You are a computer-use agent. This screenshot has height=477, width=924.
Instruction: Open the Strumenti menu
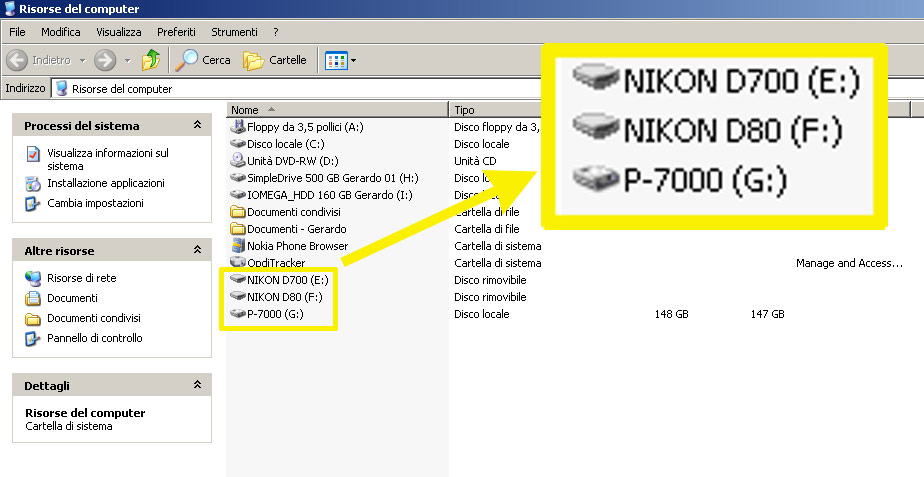(x=235, y=32)
